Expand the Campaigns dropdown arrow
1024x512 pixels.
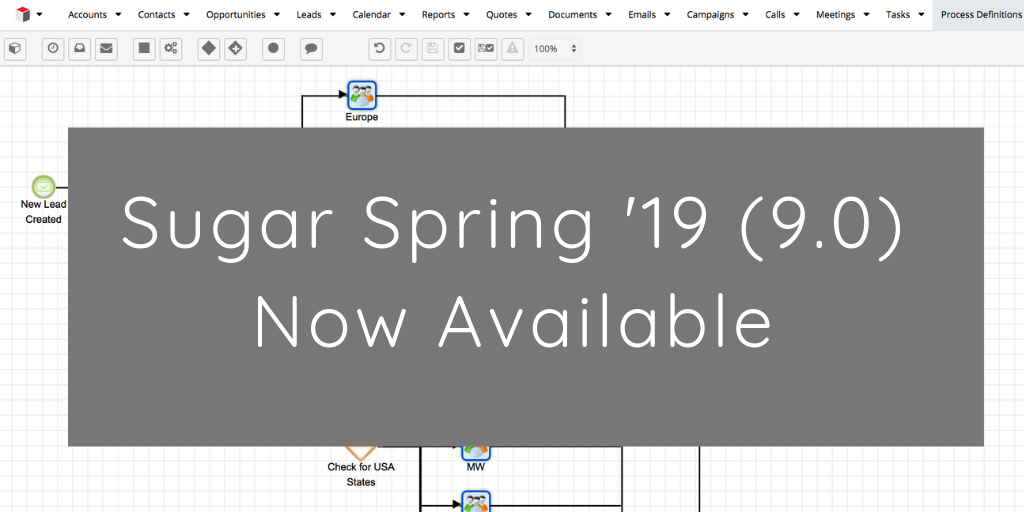746,14
